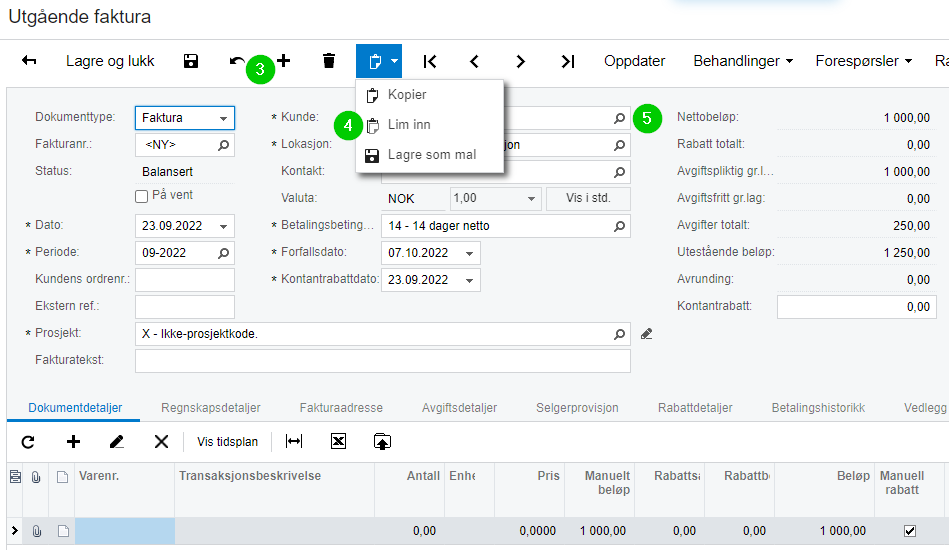Image resolution: width=949 pixels, height=550 pixels.
Task: Expand the first grid row arrow
Action: [x=15, y=531]
